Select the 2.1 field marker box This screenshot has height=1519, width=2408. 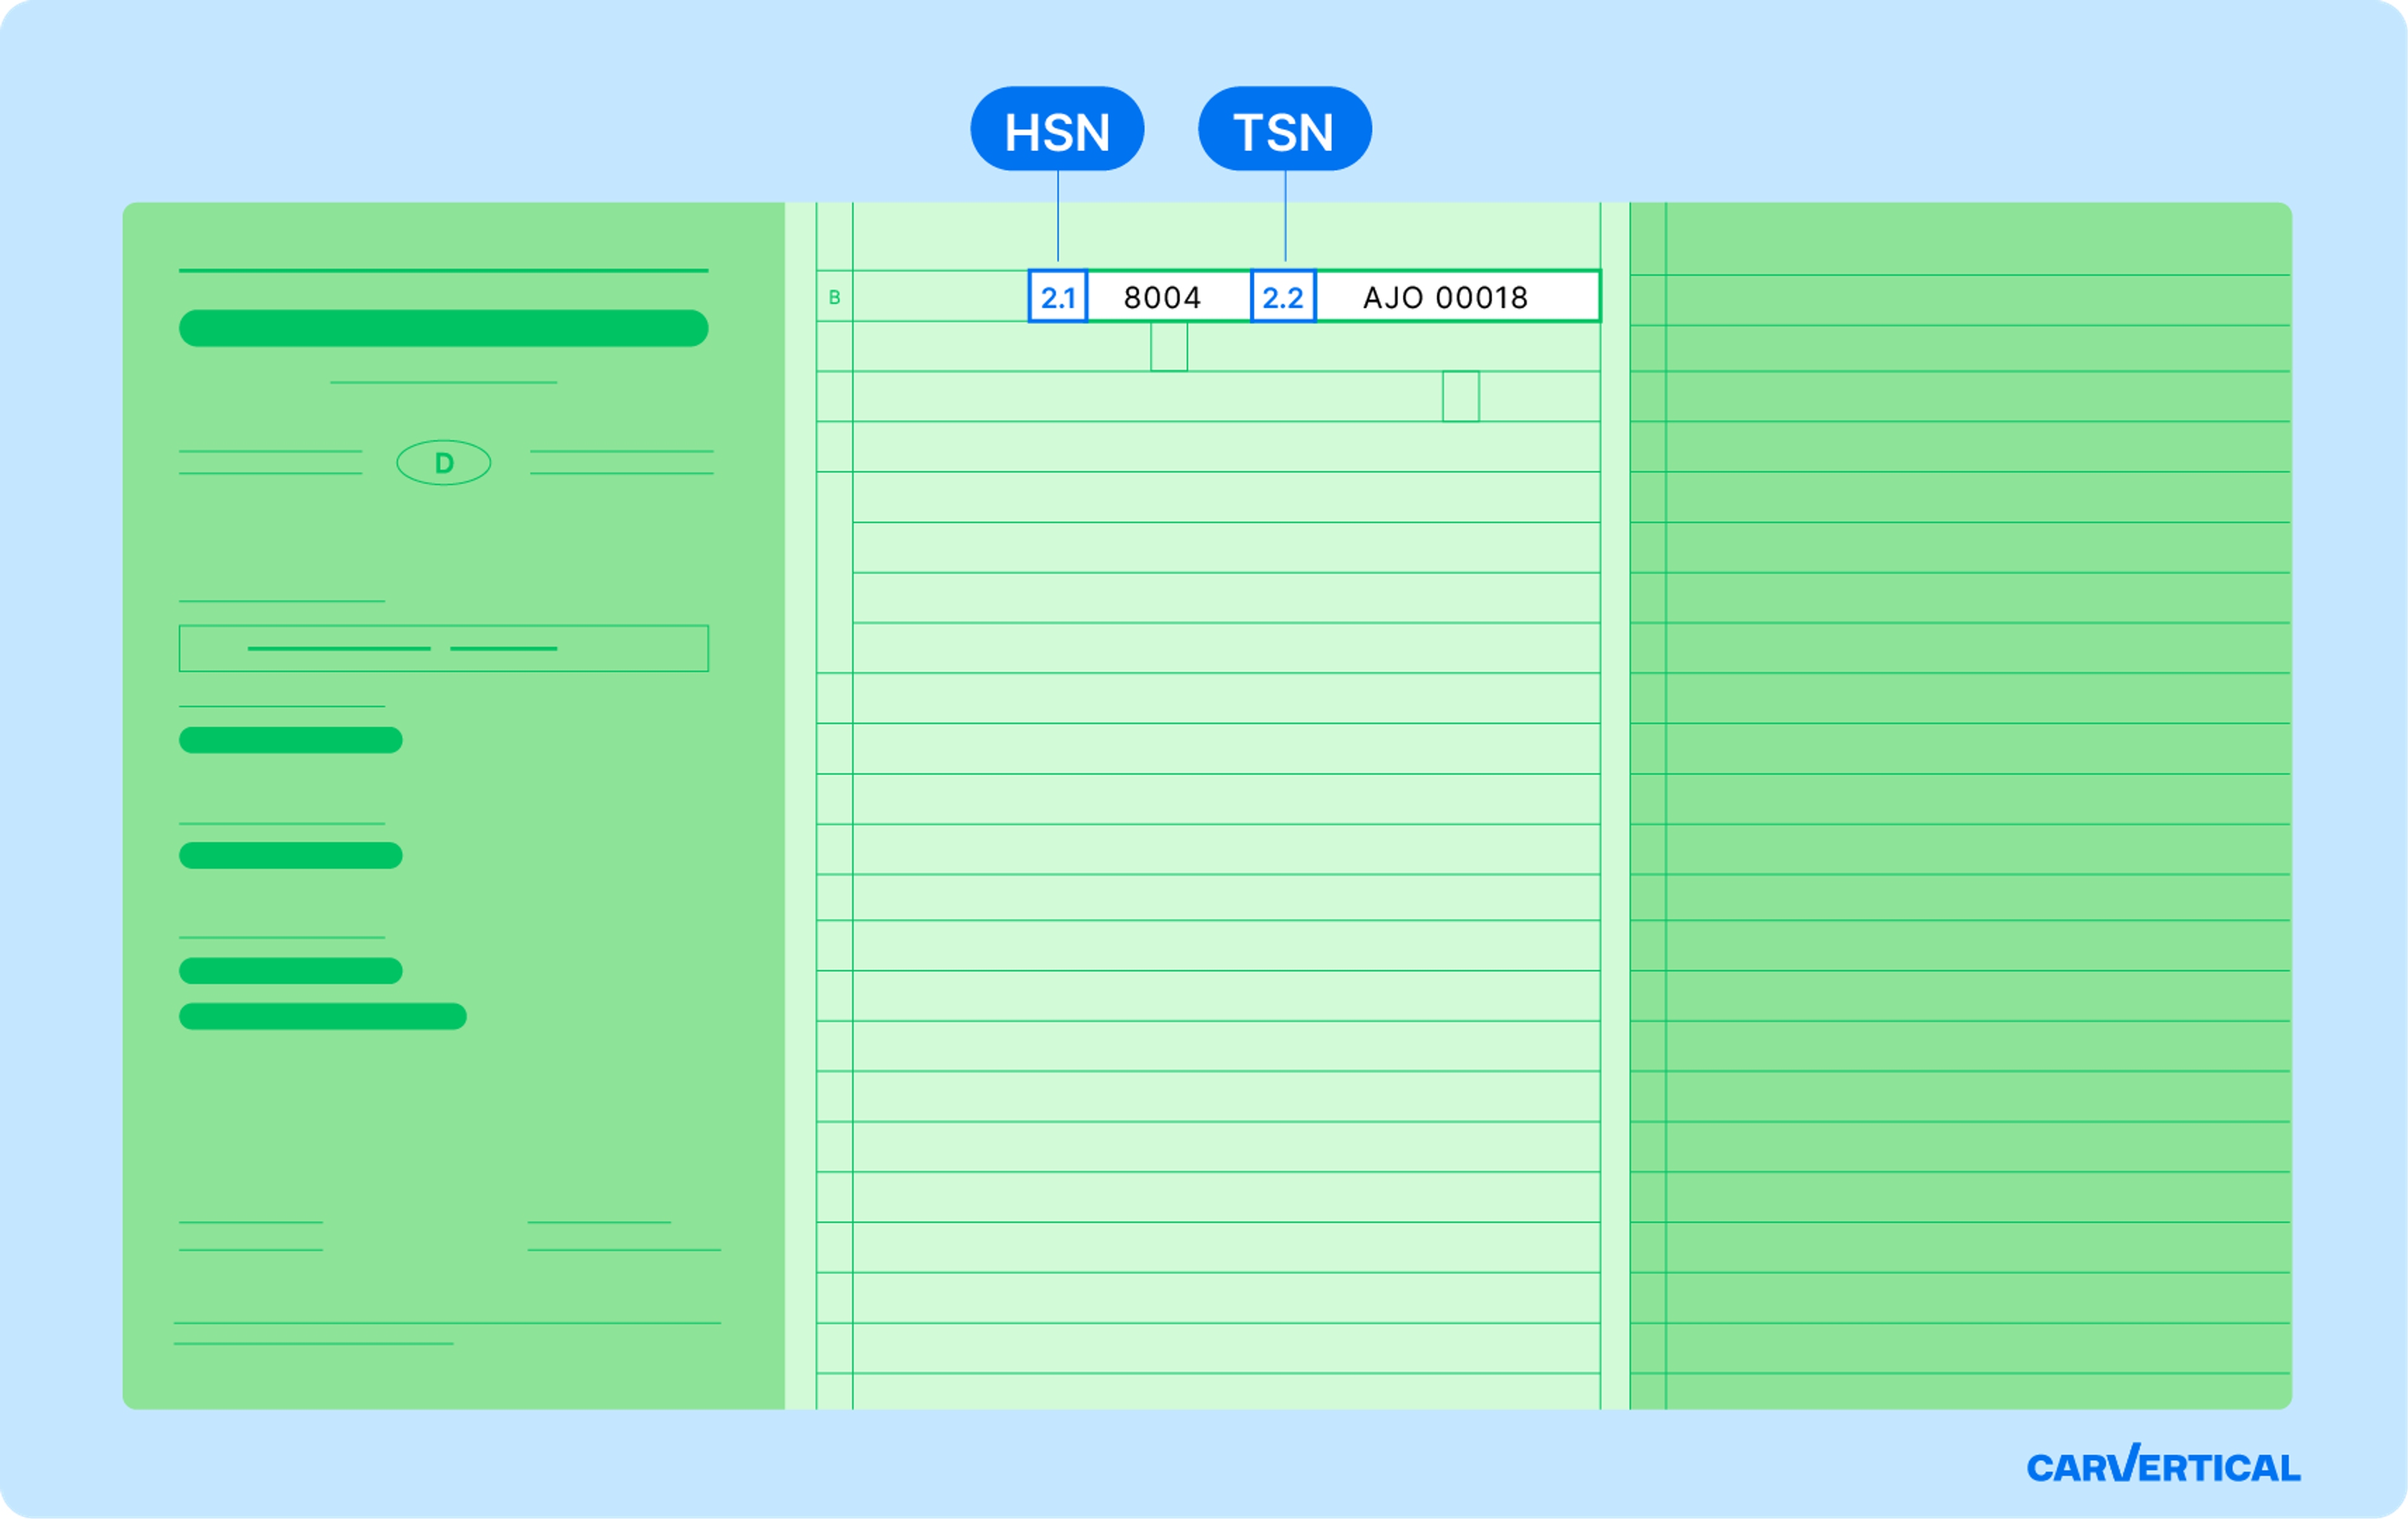(x=1058, y=297)
